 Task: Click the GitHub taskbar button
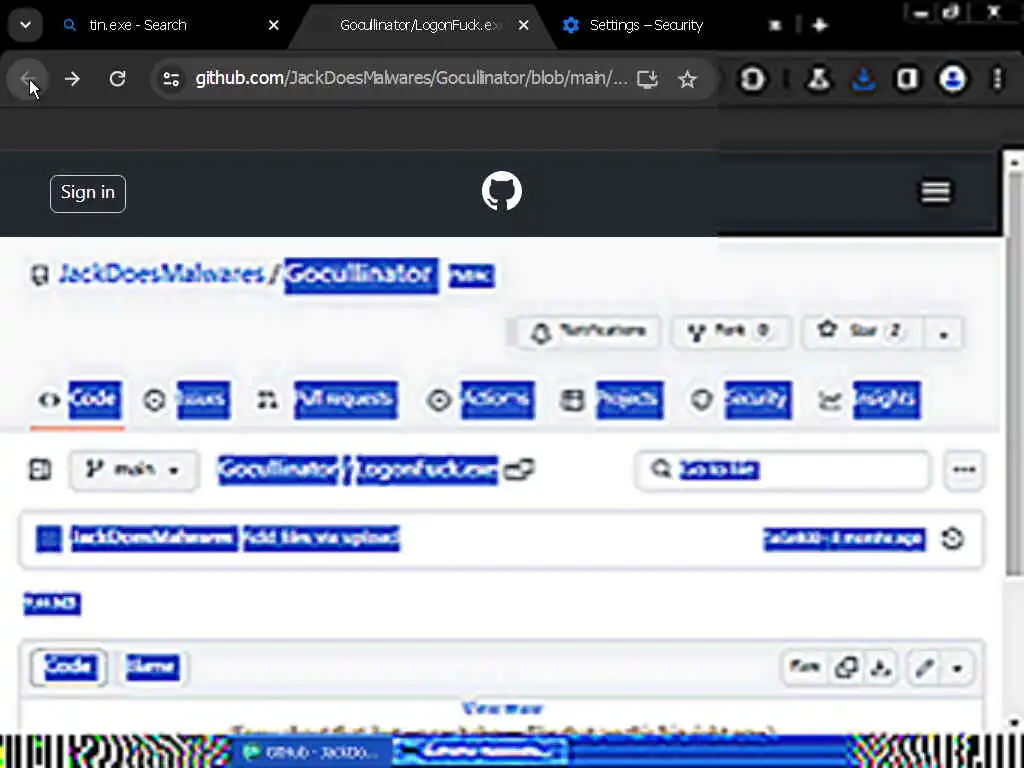[x=312, y=752]
